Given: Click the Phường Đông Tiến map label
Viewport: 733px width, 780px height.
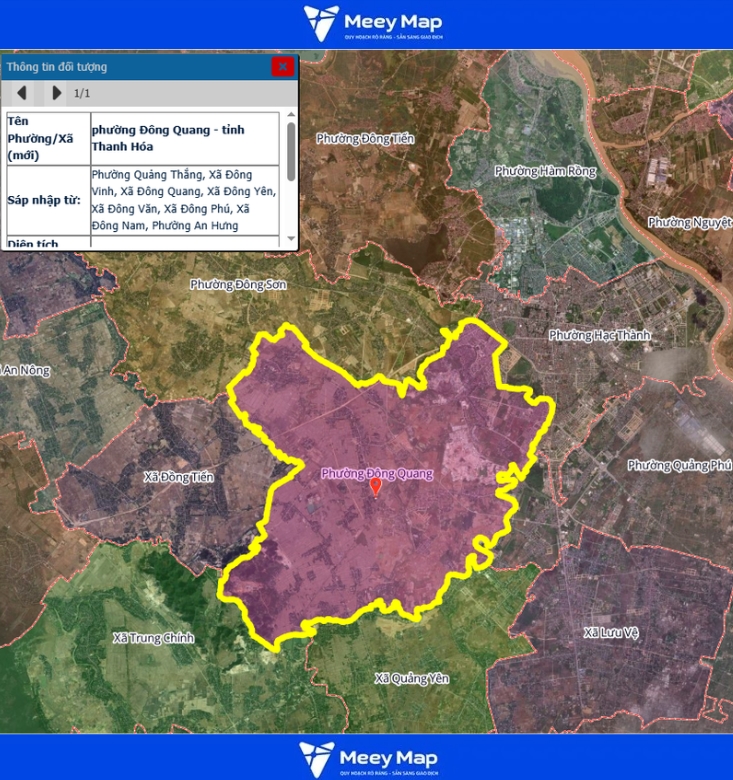Looking at the screenshot, I should click(x=365, y=138).
